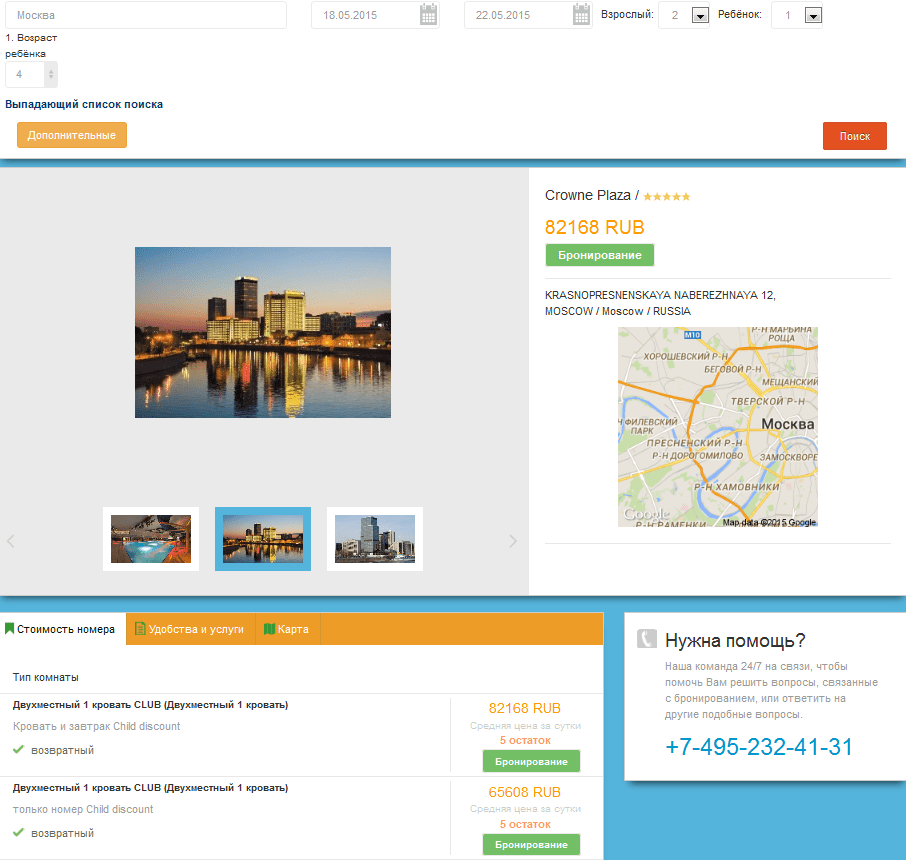Image resolution: width=906 pixels, height=860 pixels.
Task: Select the swimming pool thumbnail
Action: pyautogui.click(x=151, y=539)
